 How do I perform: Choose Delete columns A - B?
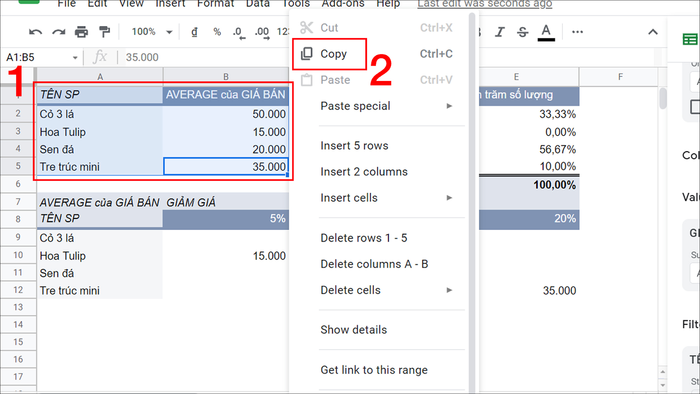coord(379,264)
